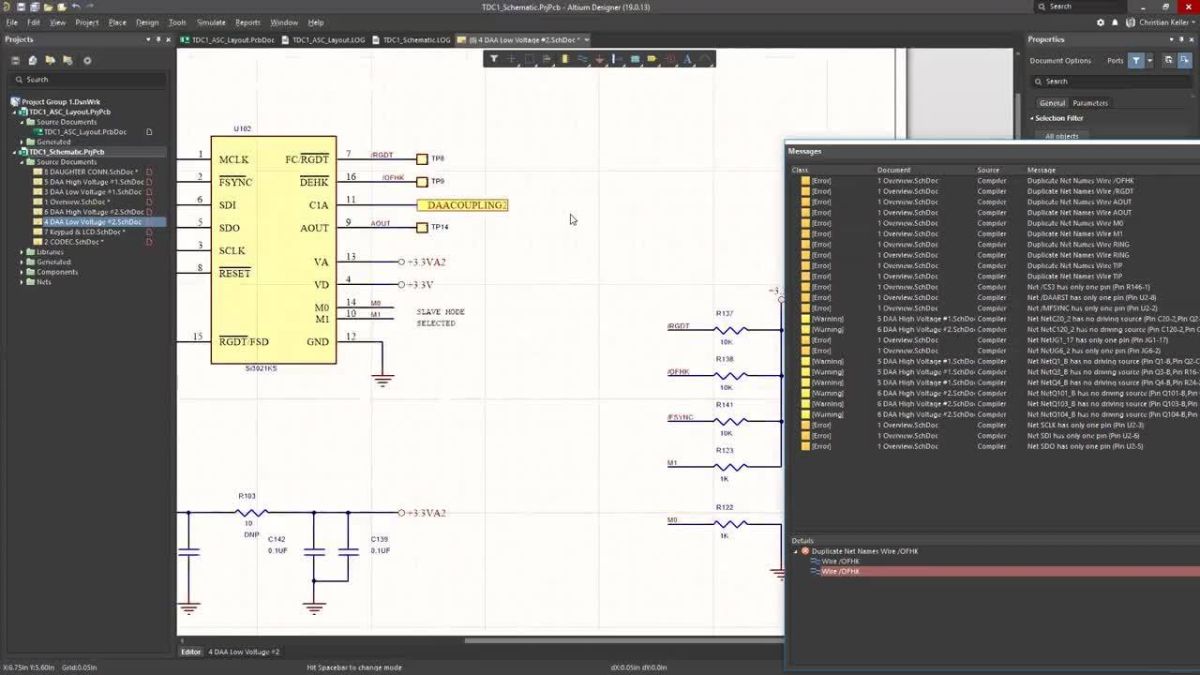Click the Editor tab at the bottom
1200x675 pixels.
point(190,651)
